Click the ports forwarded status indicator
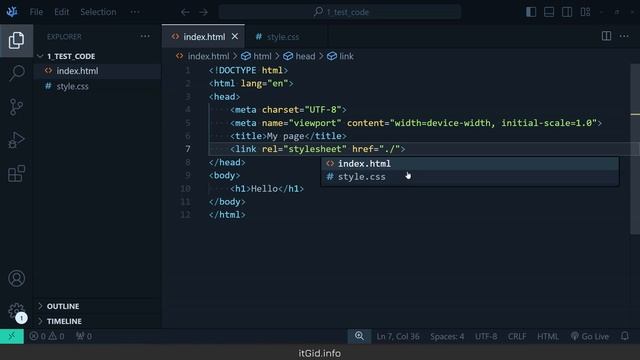The width and height of the screenshot is (640, 360). pos(84,336)
